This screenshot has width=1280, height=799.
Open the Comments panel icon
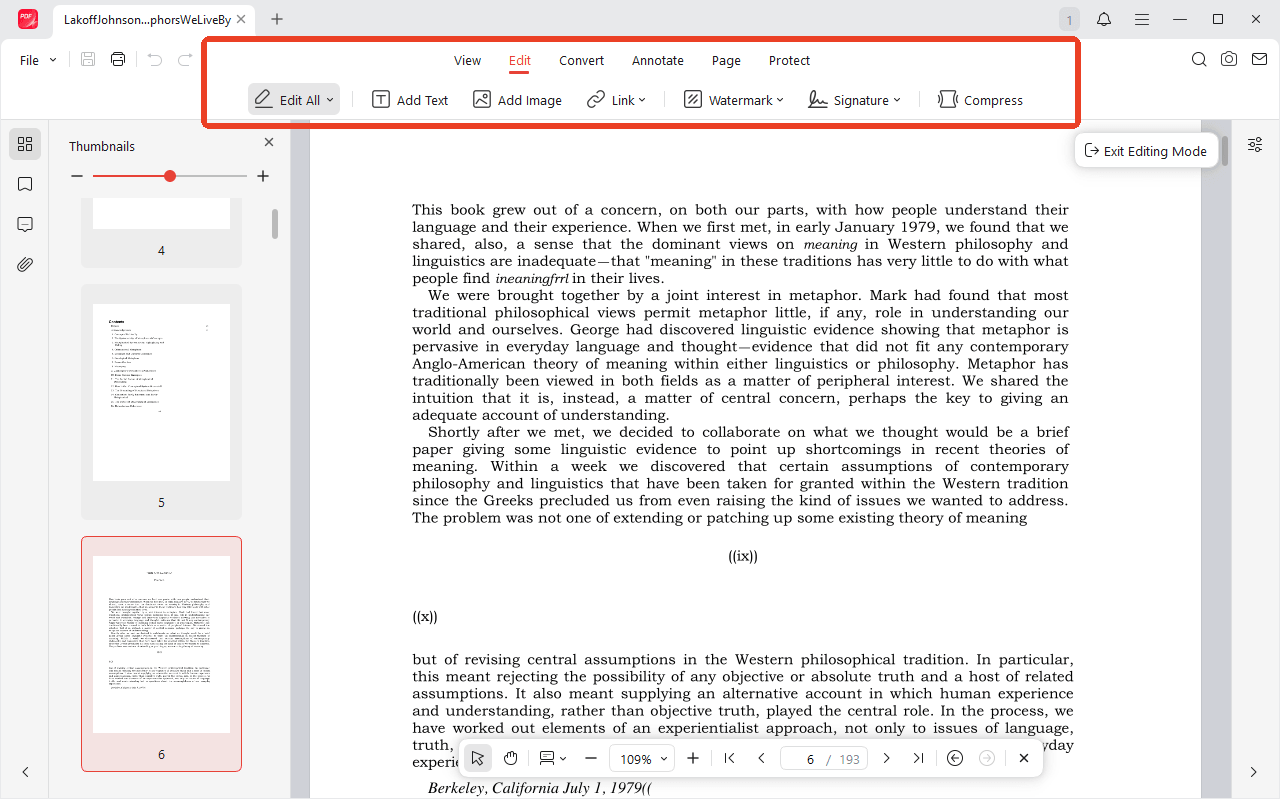pos(25,224)
